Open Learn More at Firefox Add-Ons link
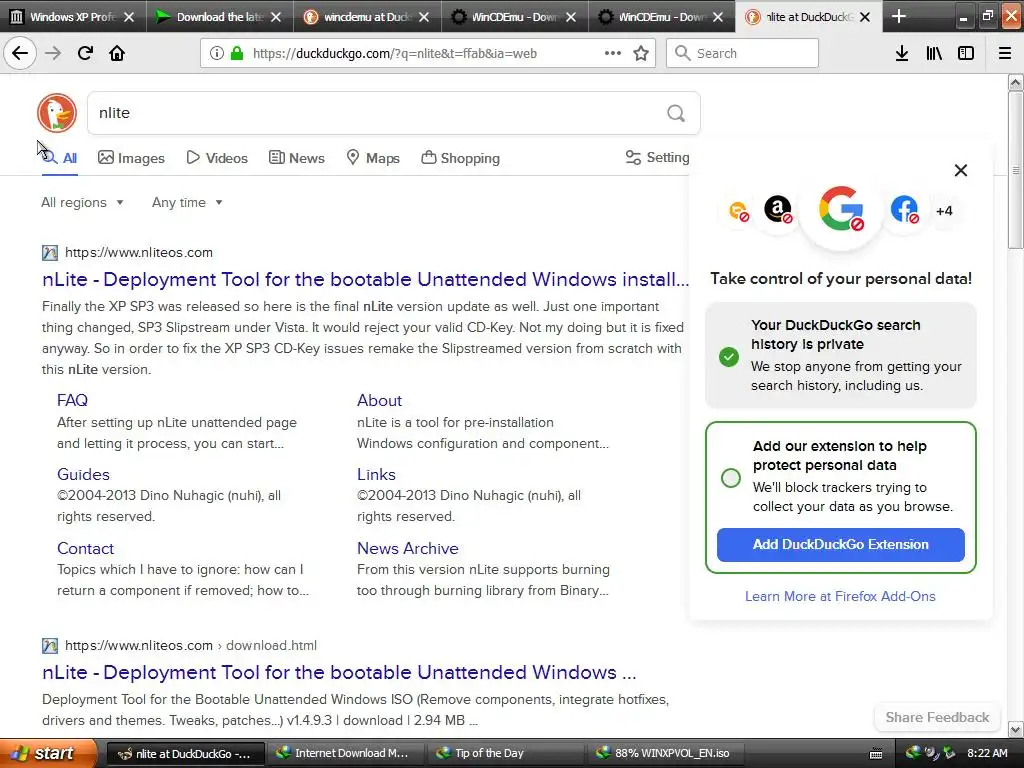This screenshot has width=1024, height=768. (x=840, y=596)
